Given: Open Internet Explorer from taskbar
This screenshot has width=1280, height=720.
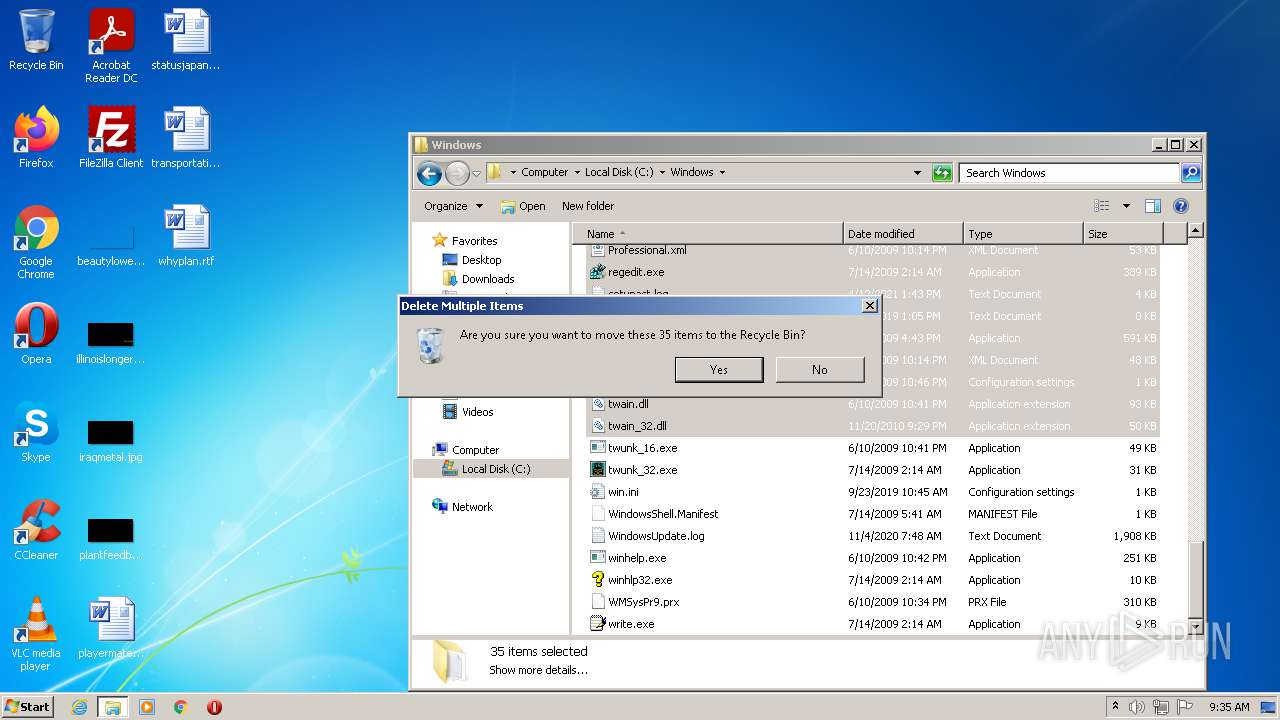Looking at the screenshot, I should [79, 707].
